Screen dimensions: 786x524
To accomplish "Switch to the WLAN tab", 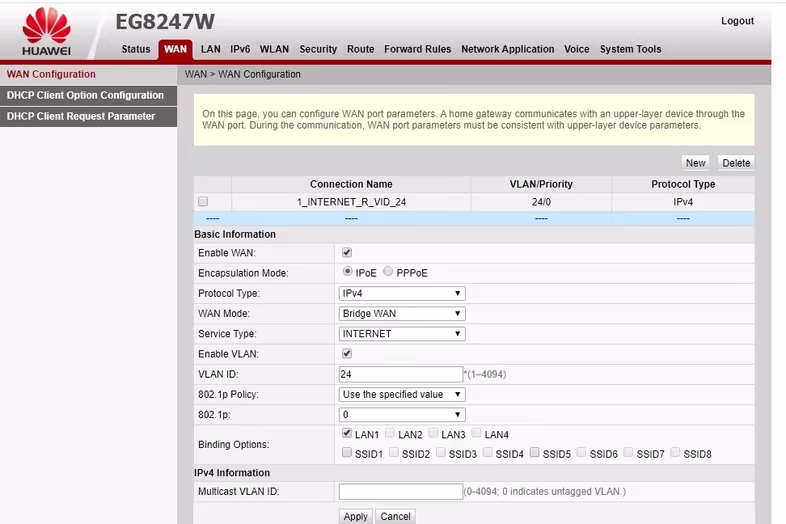I will (x=274, y=49).
